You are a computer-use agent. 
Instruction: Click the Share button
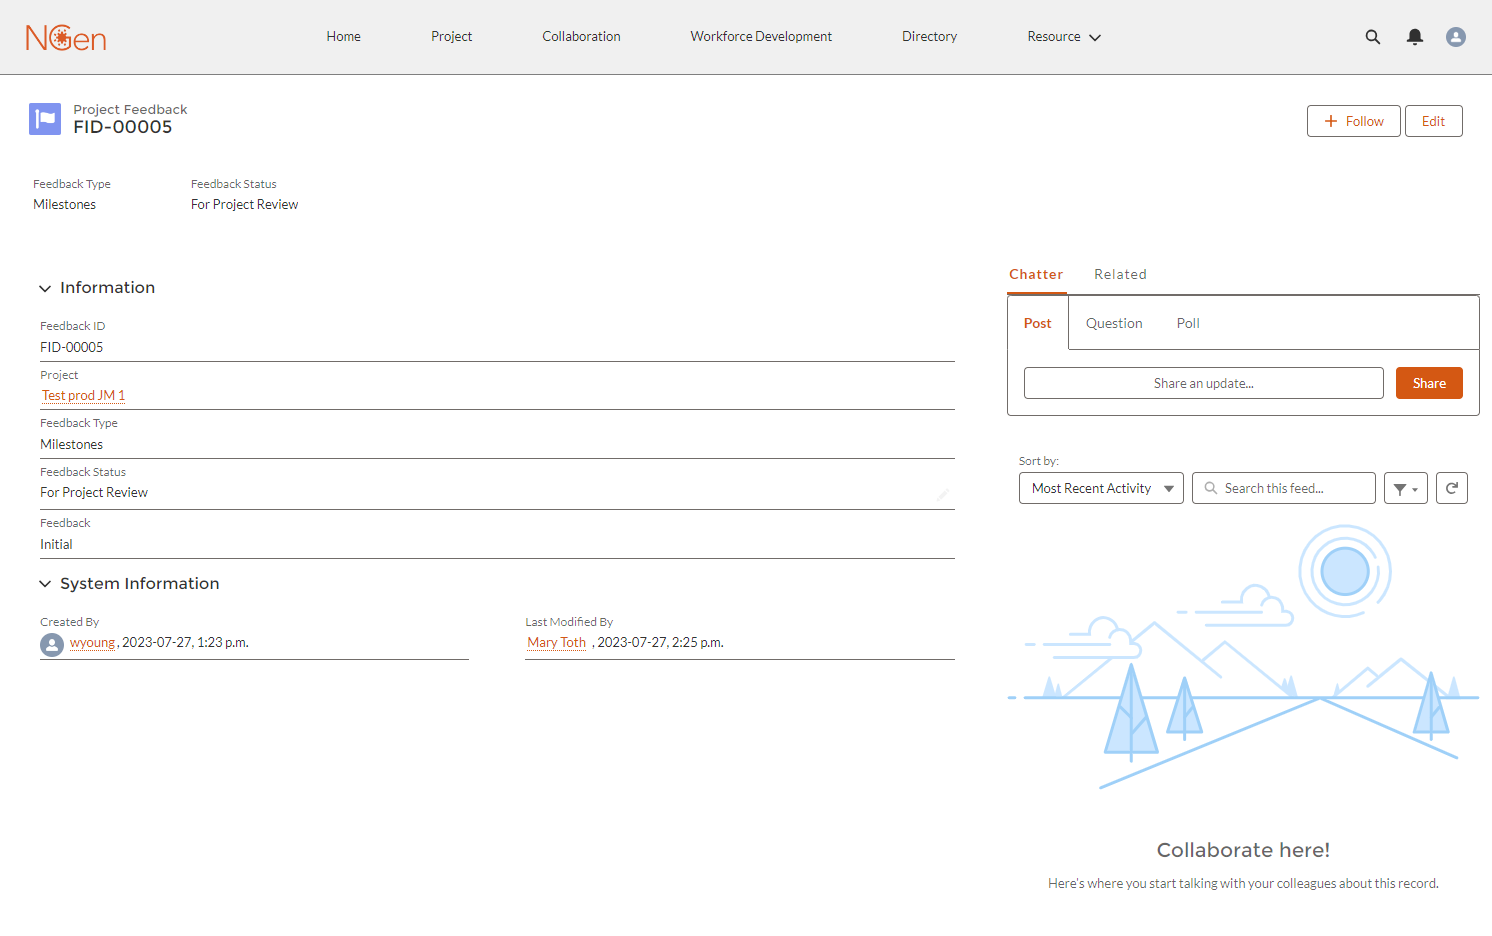(1429, 383)
